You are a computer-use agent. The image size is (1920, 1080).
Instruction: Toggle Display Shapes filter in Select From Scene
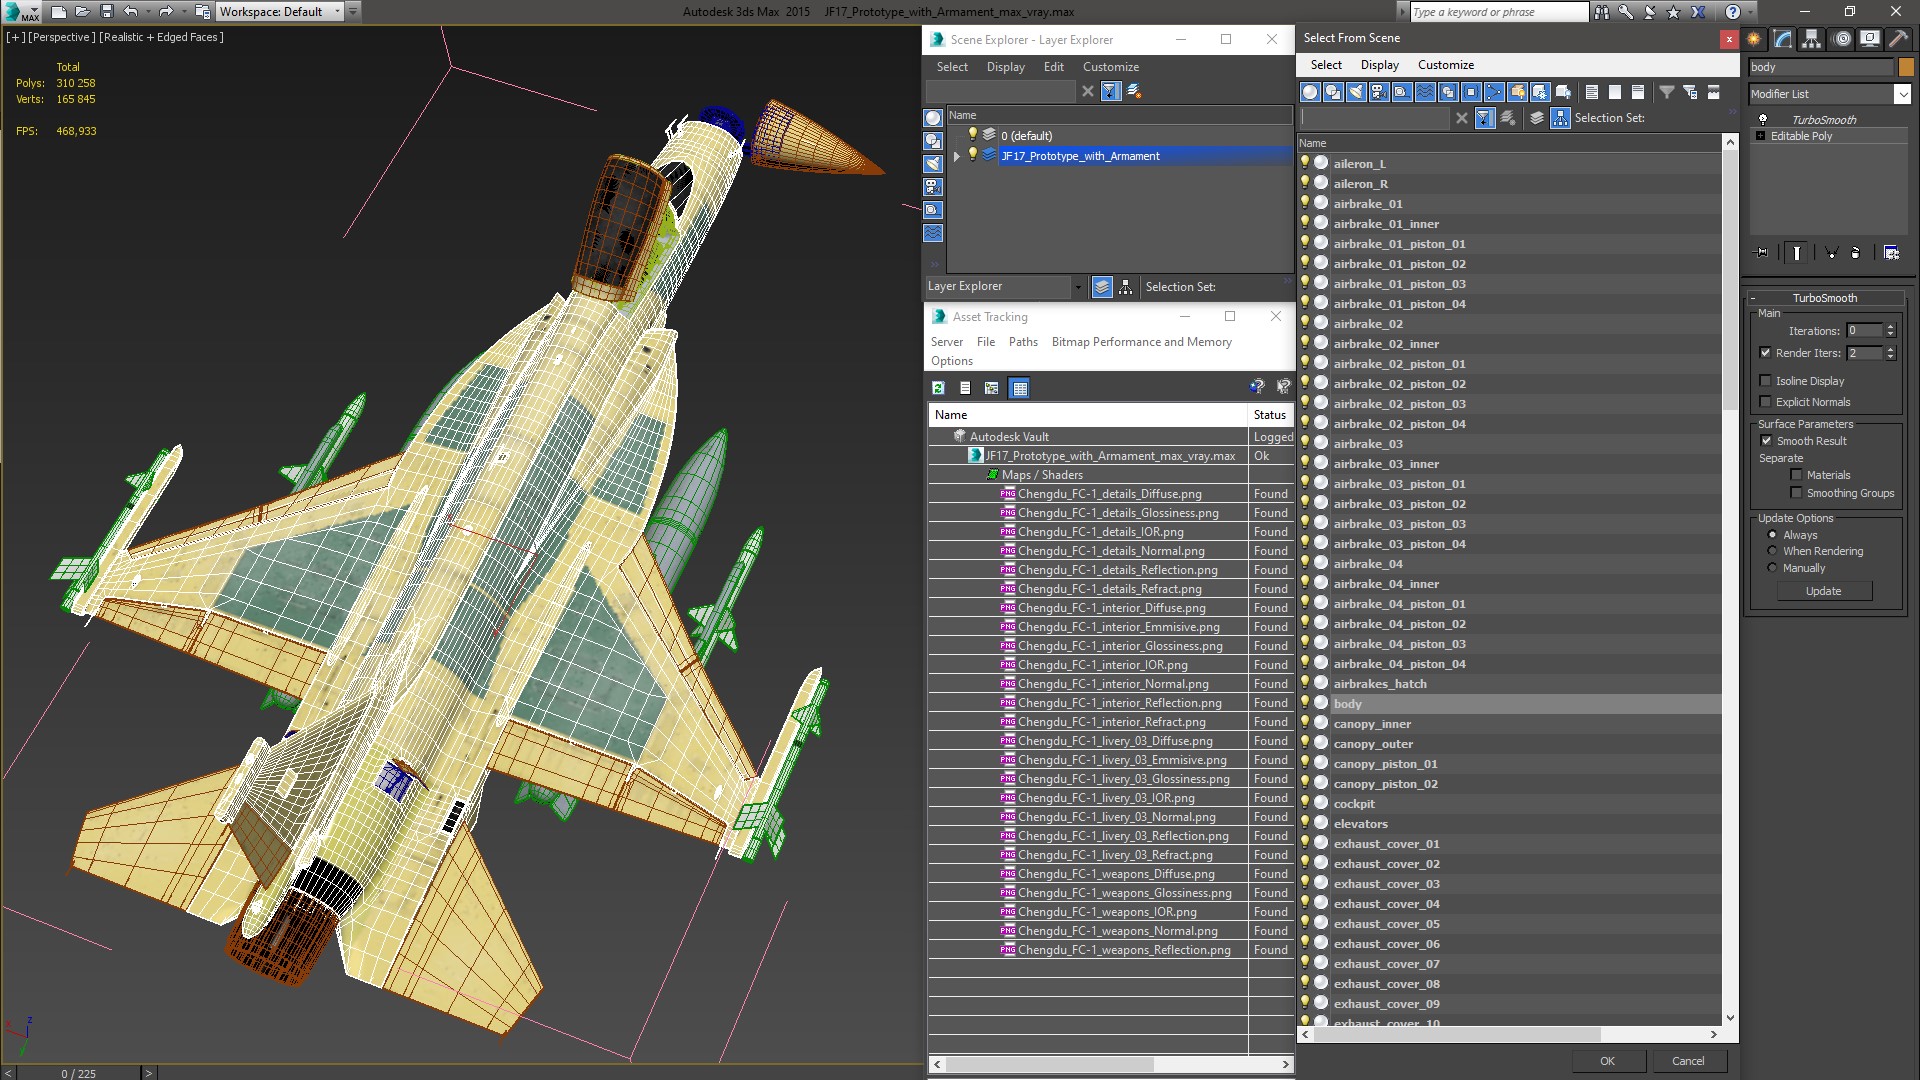pos(1333,92)
